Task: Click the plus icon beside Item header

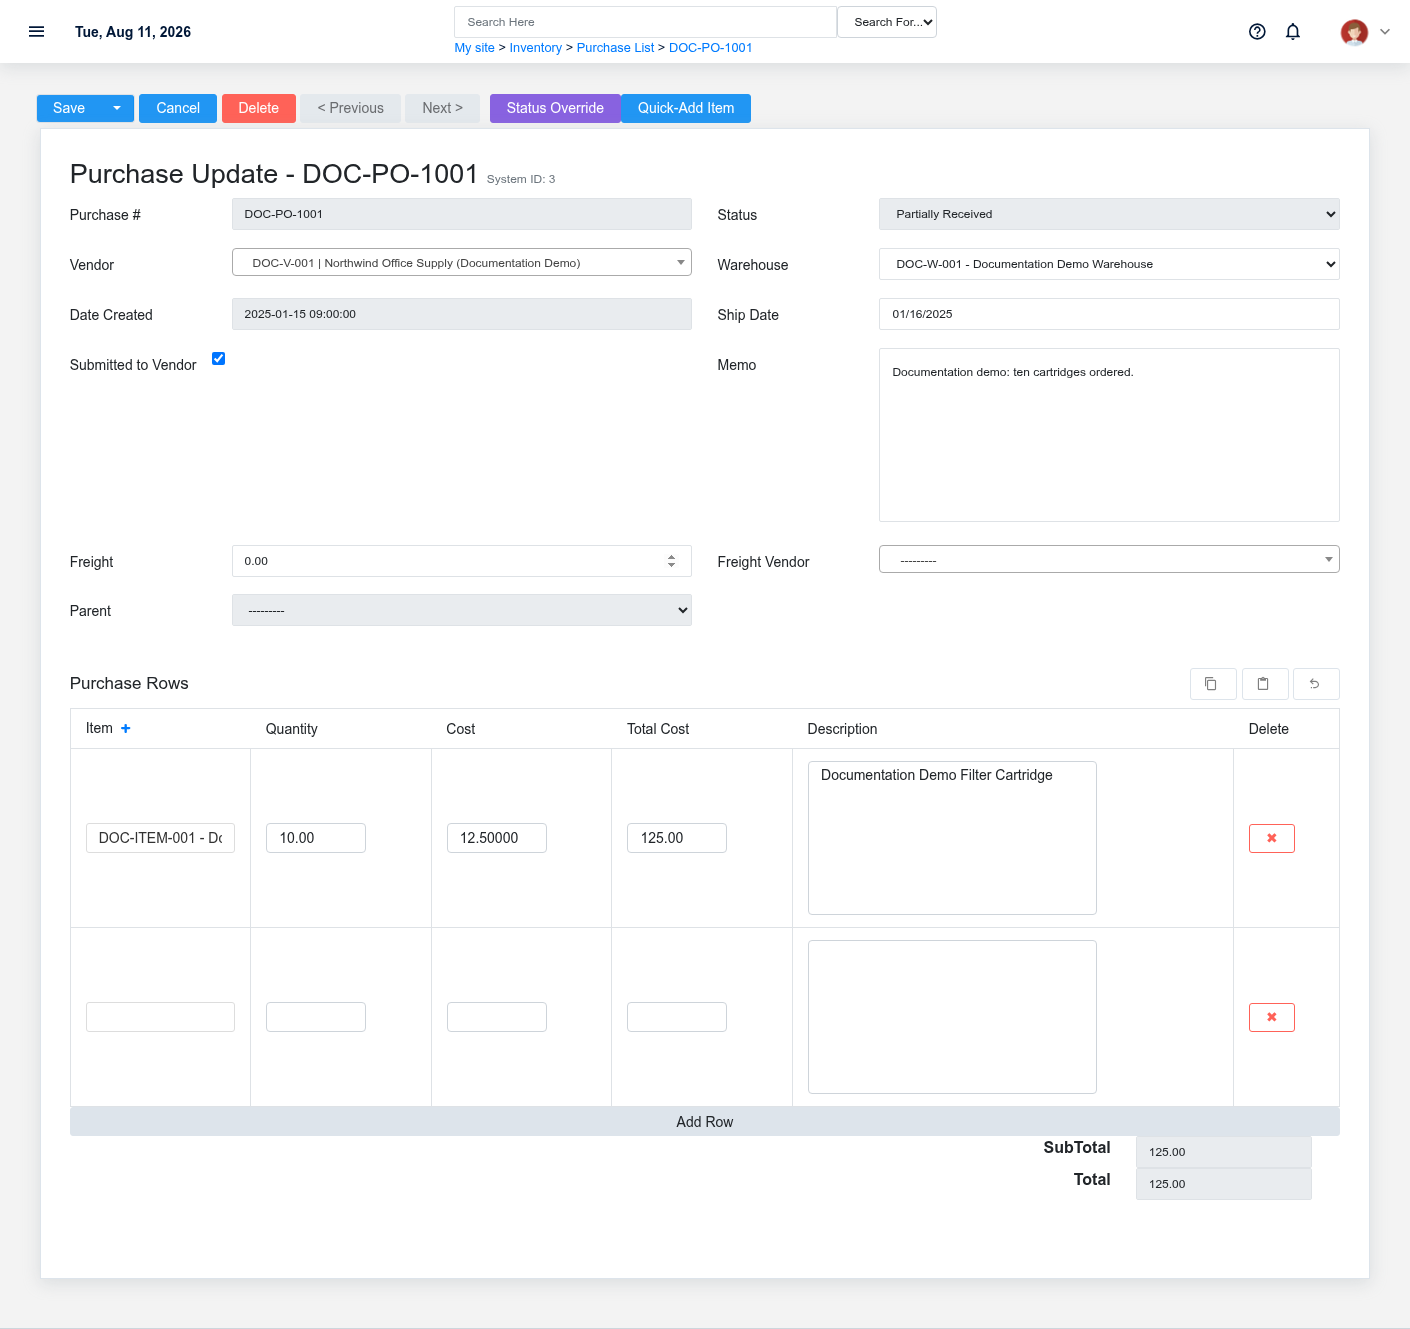Action: (x=126, y=729)
